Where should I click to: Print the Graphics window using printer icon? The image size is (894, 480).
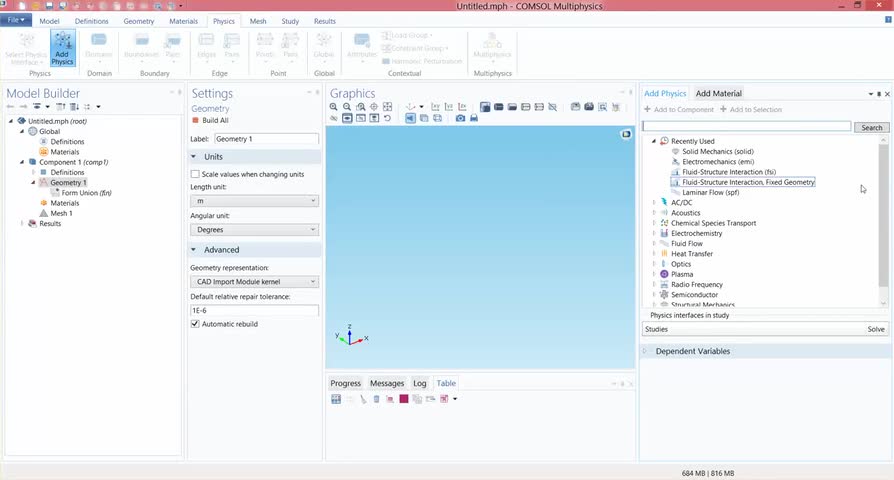tap(474, 118)
